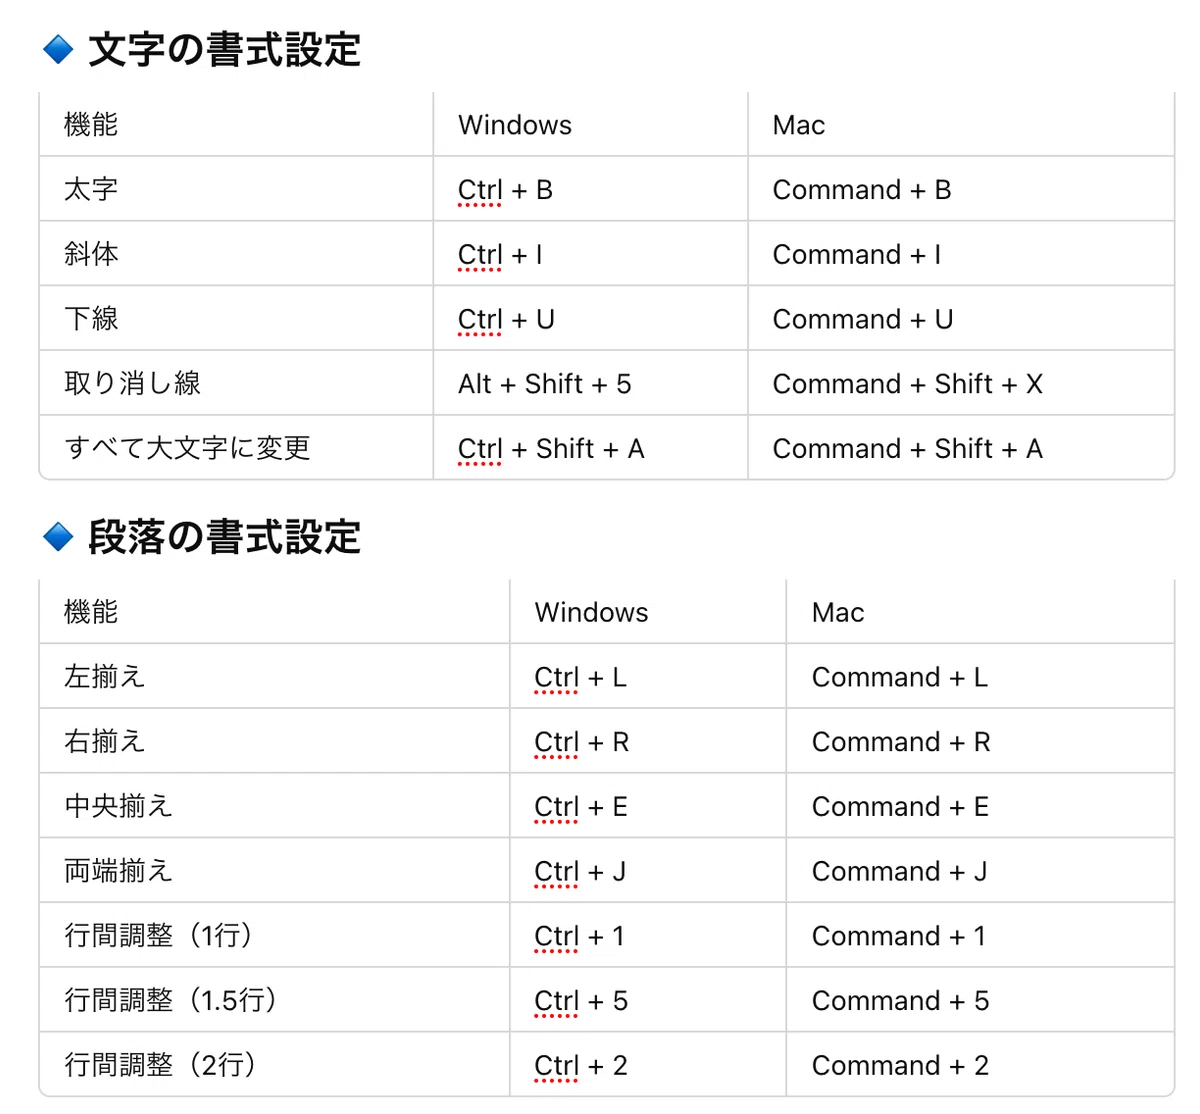
Task: Click the Alt + Shift + 5 shortcut cell
Action: pyautogui.click(x=590, y=383)
